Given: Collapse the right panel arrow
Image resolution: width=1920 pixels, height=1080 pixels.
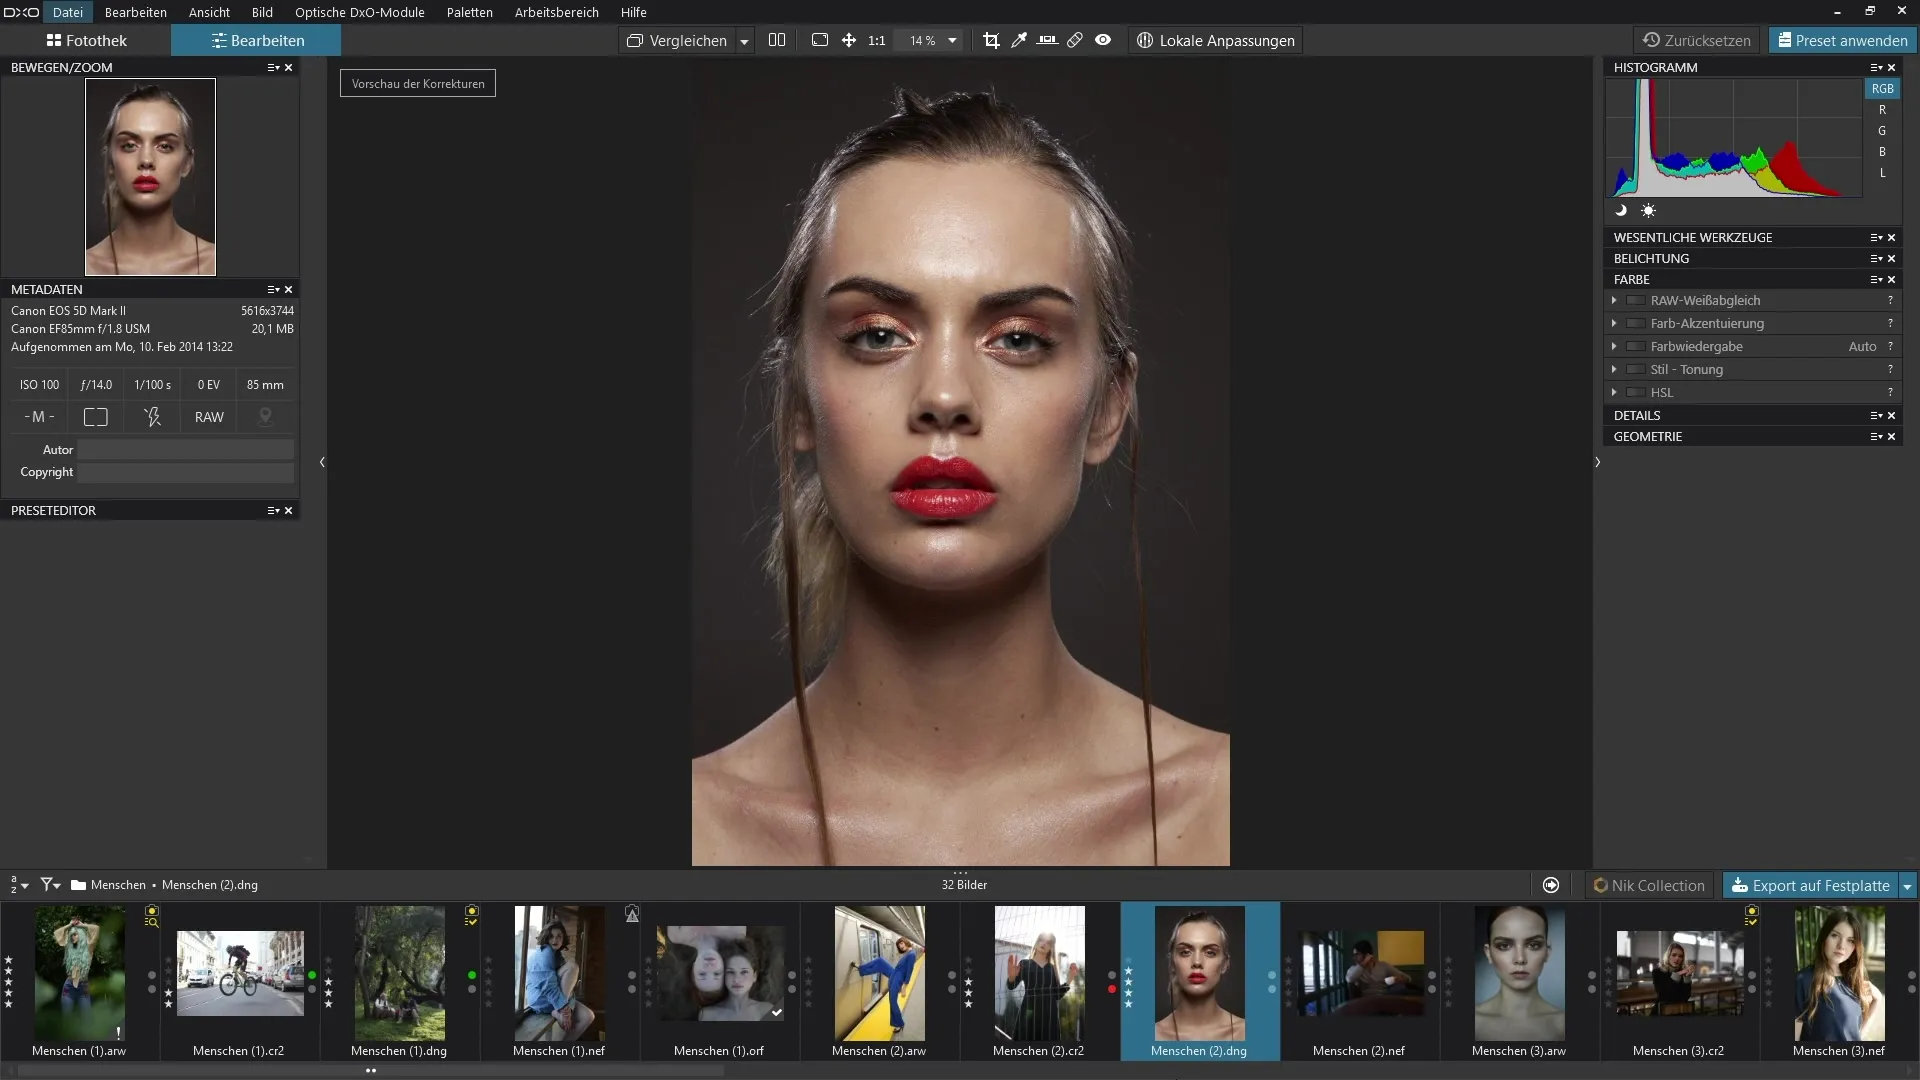Looking at the screenshot, I should click(x=1597, y=462).
